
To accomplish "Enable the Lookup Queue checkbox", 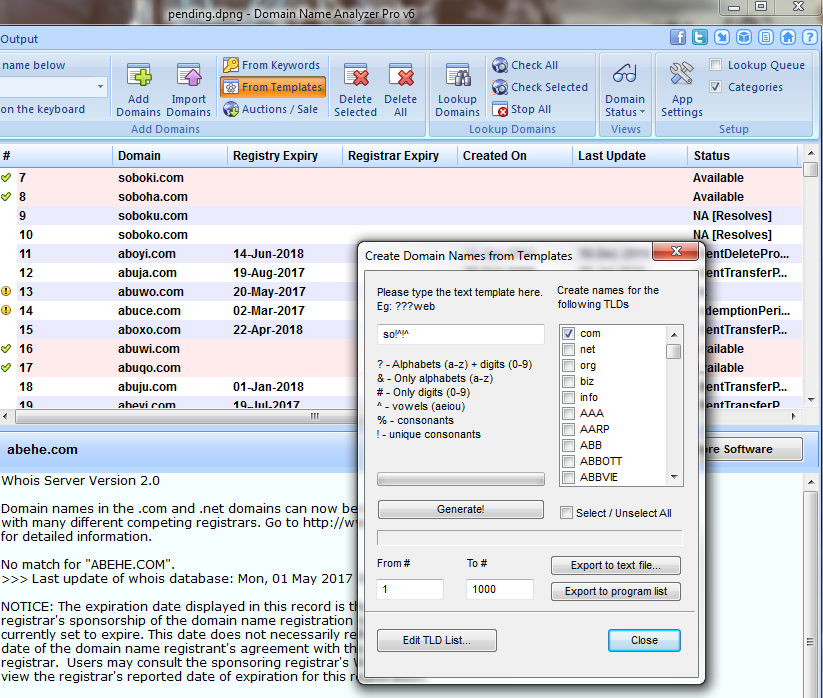I will pos(715,65).
